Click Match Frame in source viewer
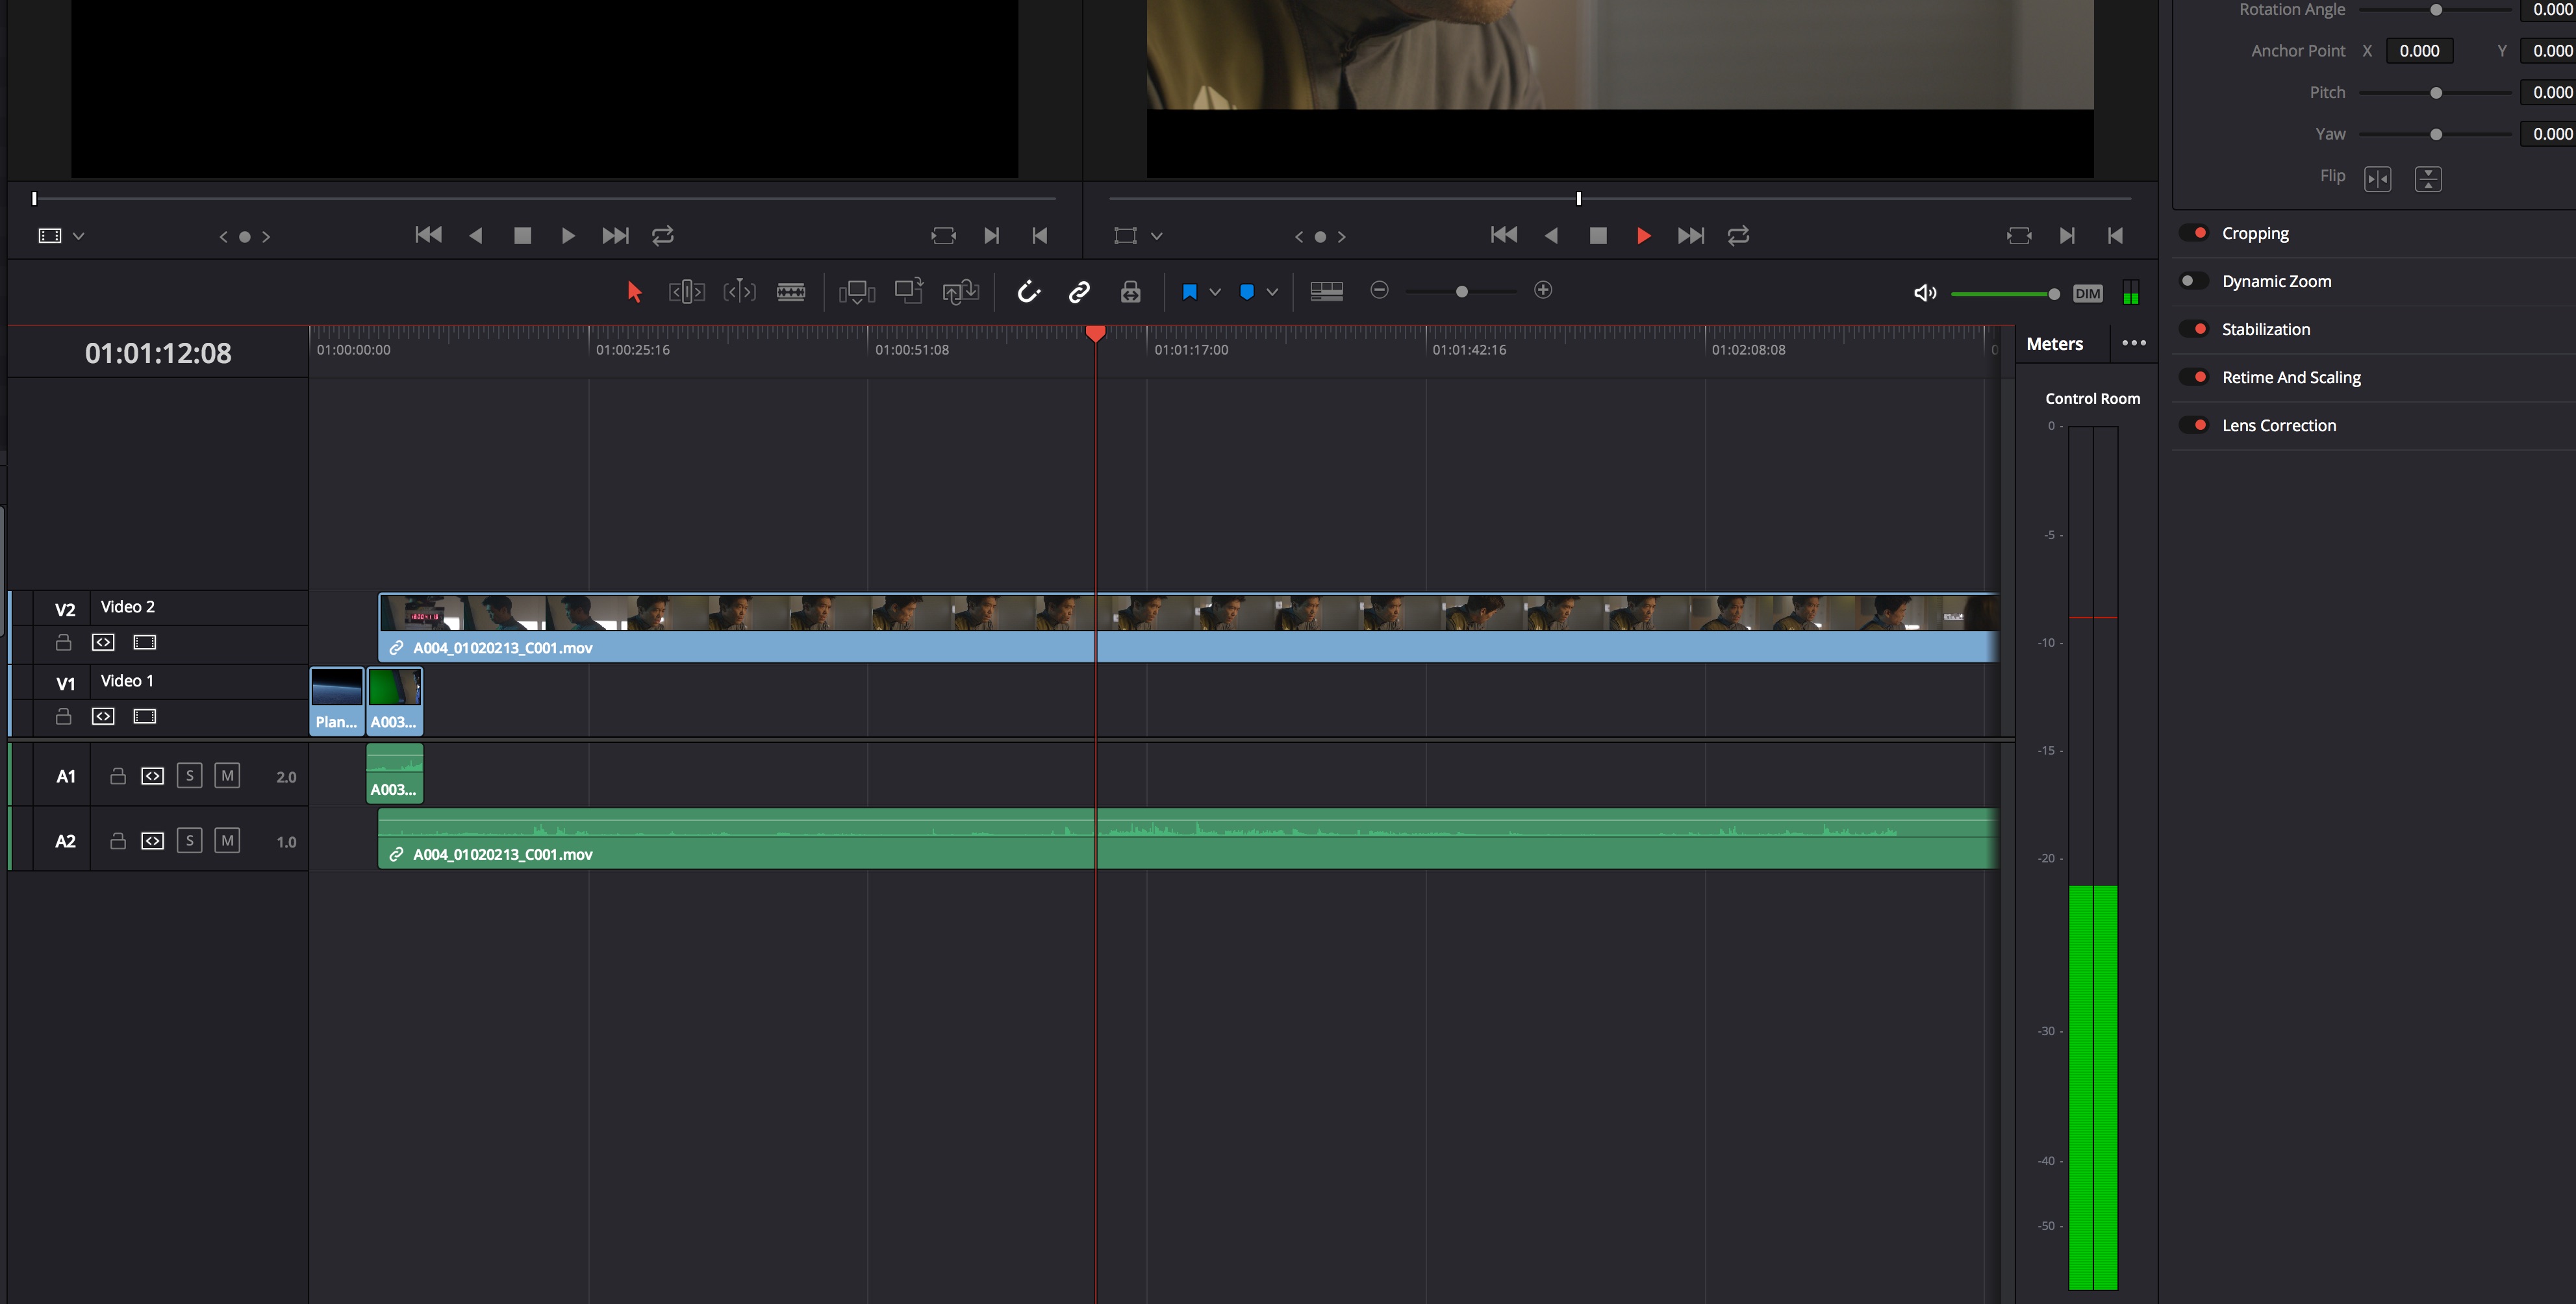The height and width of the screenshot is (1304, 2576). coord(943,236)
